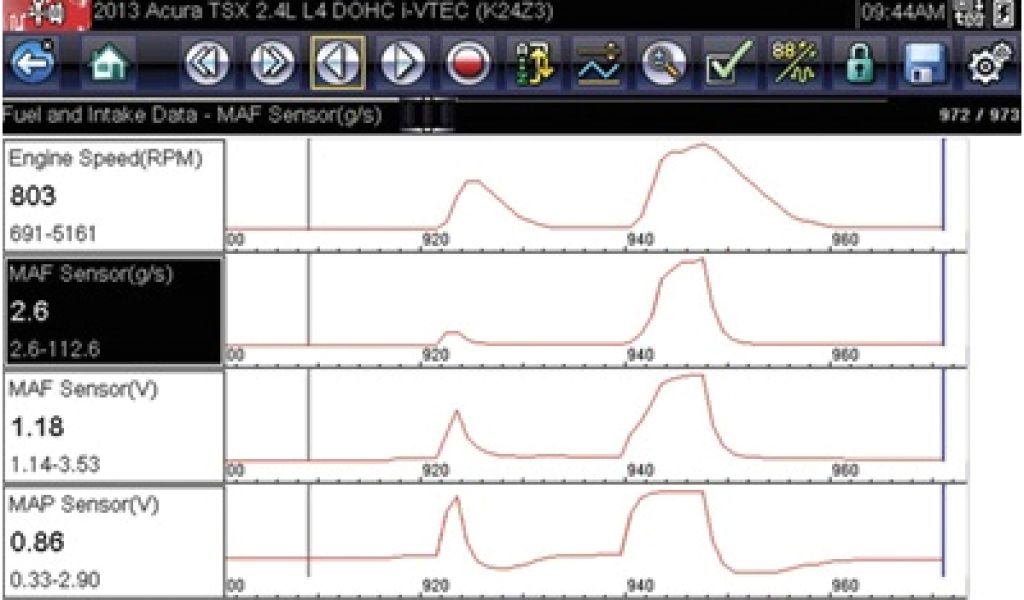
Task: Change the graph view type
Action: pyautogui.click(x=598, y=67)
